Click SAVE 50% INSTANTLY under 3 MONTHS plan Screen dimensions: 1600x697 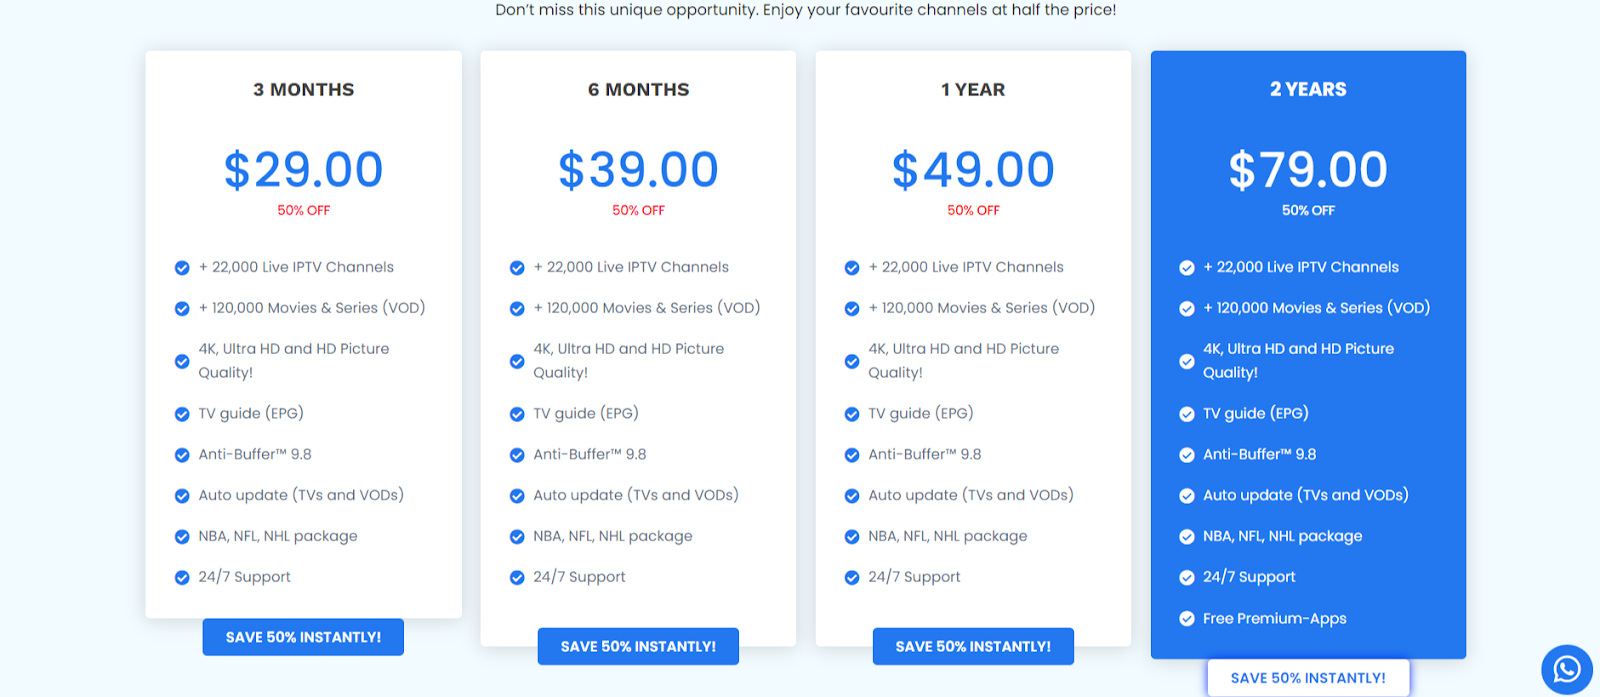[x=302, y=636]
